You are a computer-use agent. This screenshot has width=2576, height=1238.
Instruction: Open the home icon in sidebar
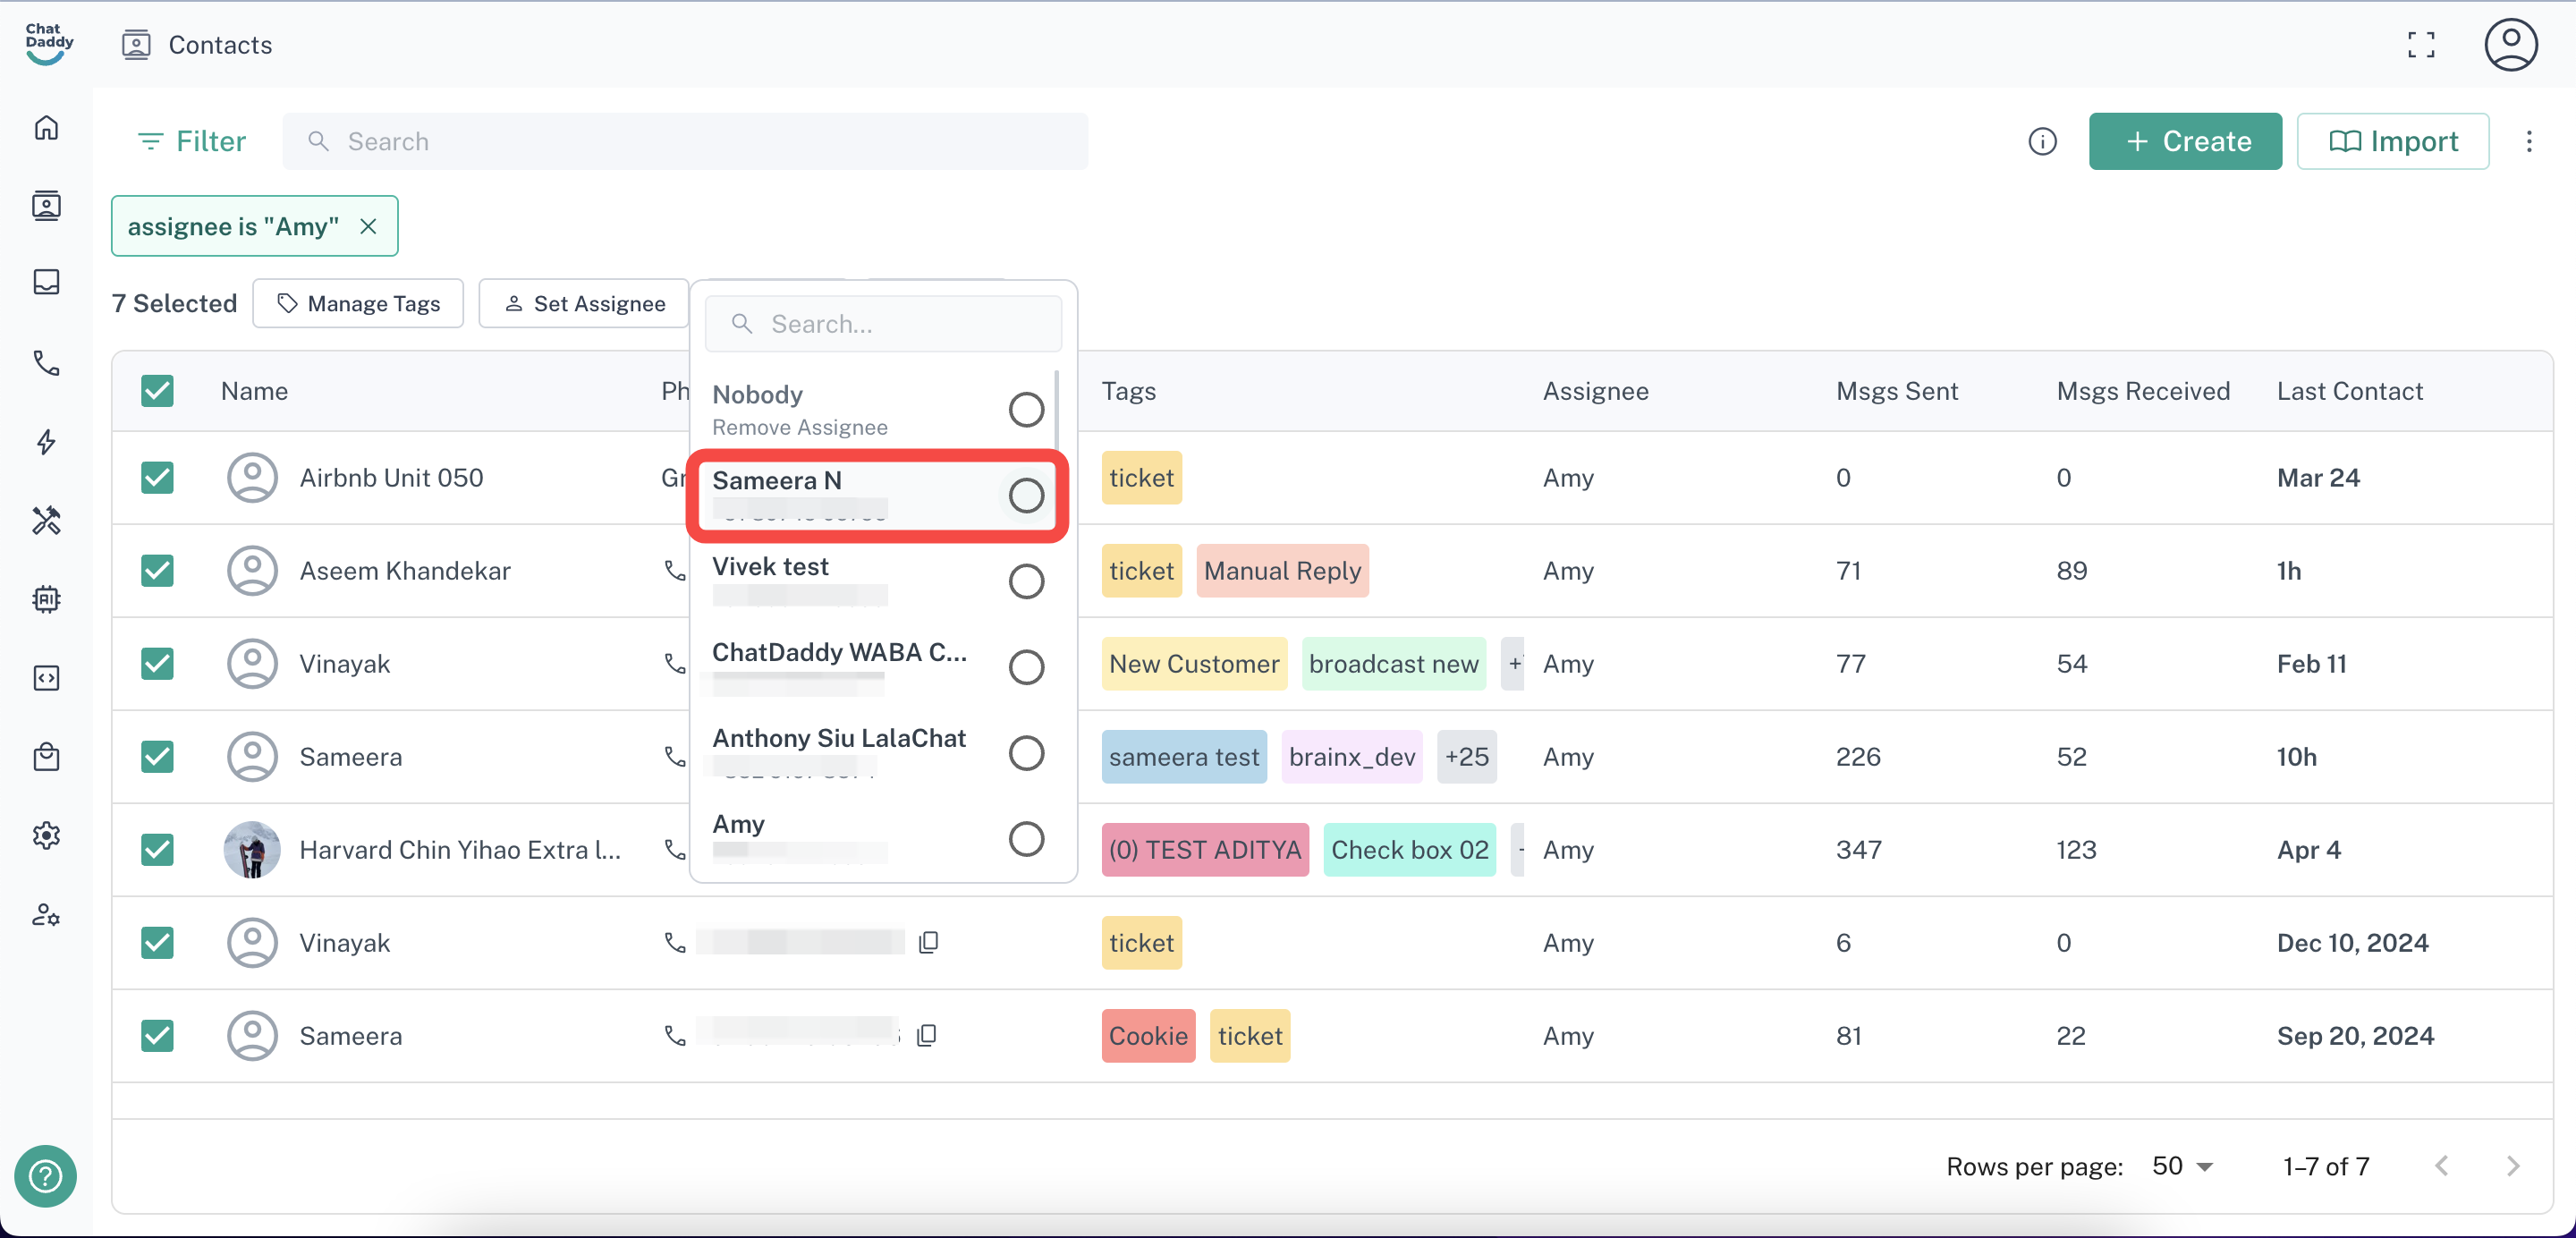[46, 128]
